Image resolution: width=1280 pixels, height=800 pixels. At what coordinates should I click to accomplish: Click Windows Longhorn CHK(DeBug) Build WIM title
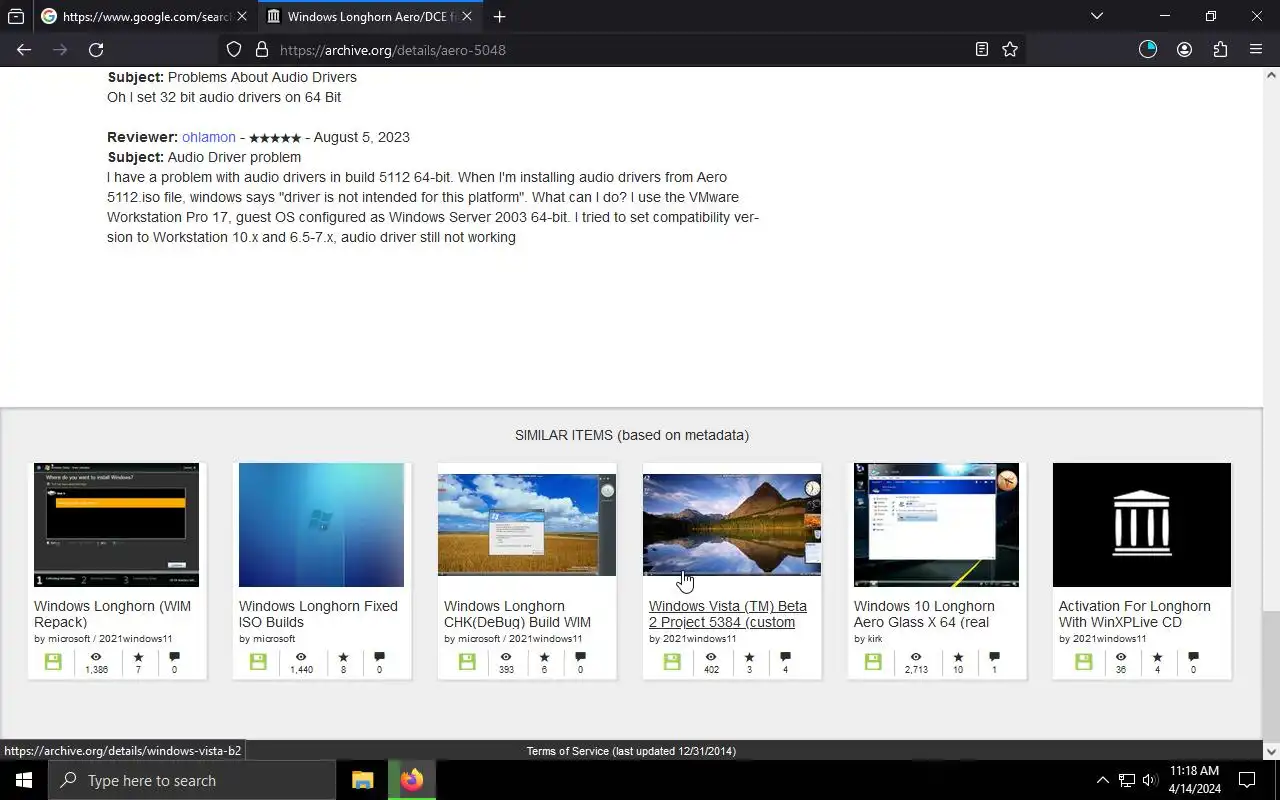[517, 614]
